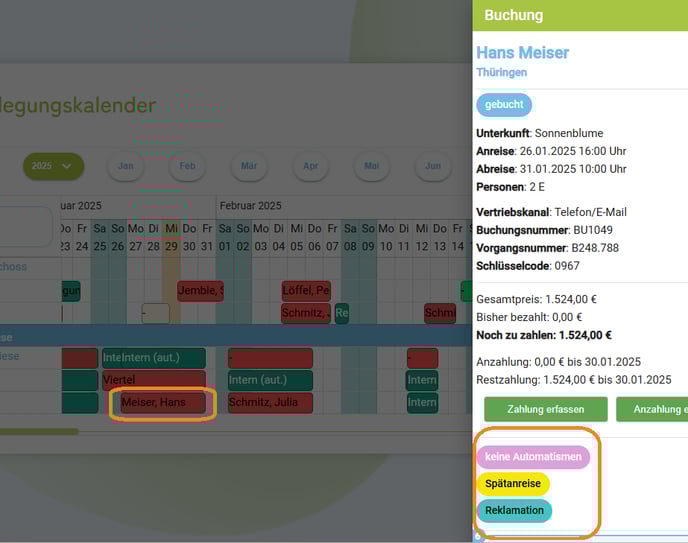
Task: Select the Feb month tab
Action: tap(187, 166)
